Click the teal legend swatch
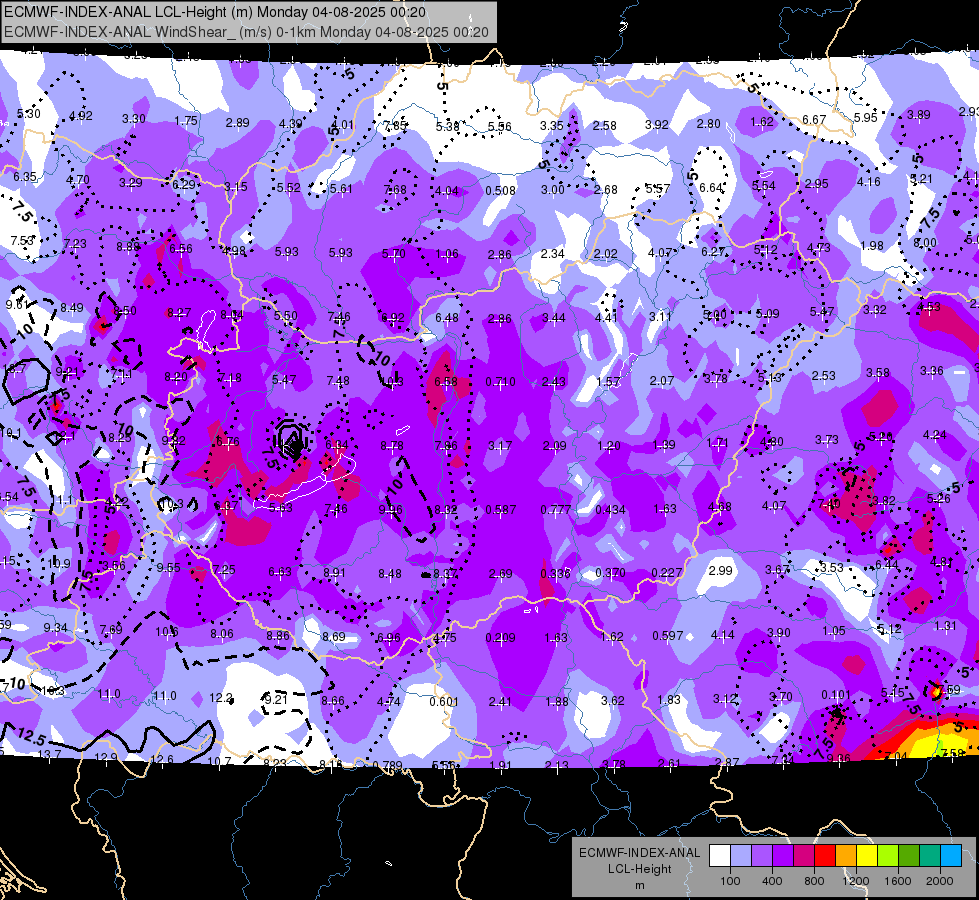The height and width of the screenshot is (900, 979). tap(930, 856)
